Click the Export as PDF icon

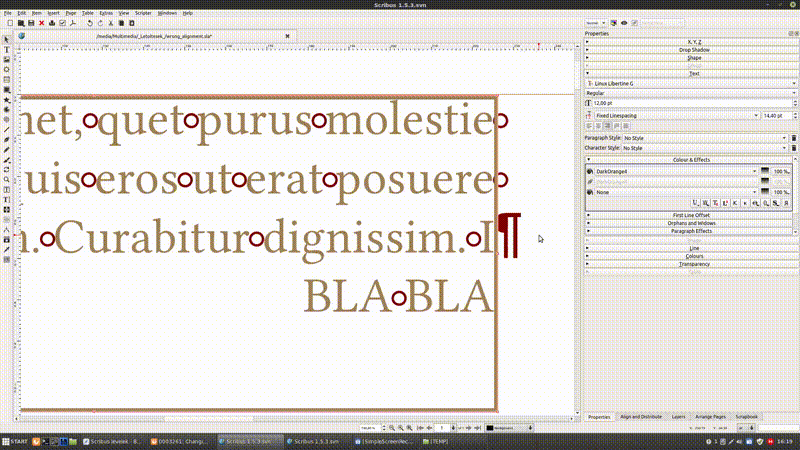[x=73, y=22]
